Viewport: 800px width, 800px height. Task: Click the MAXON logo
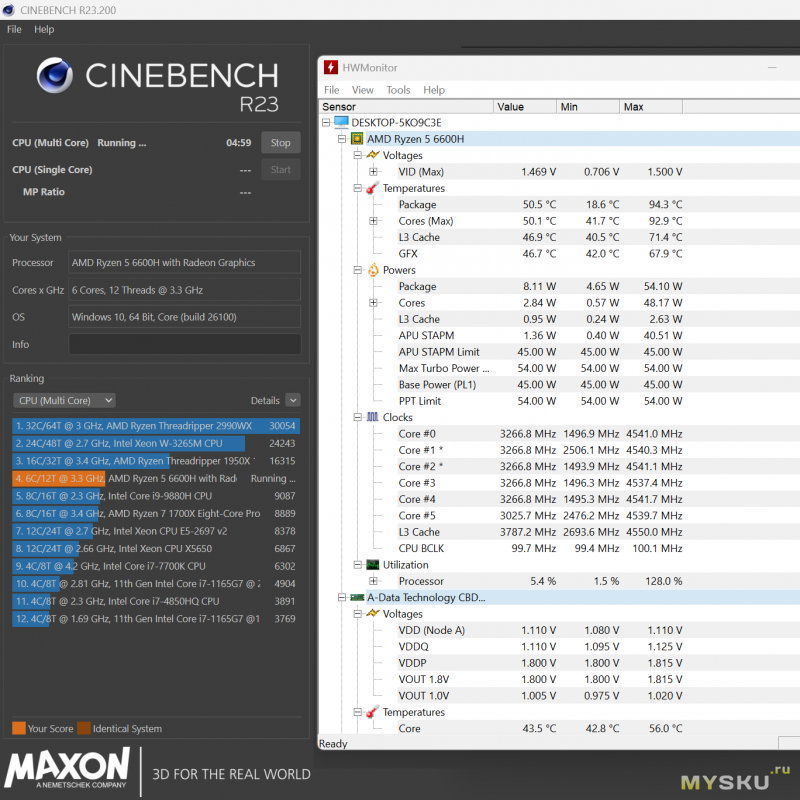pos(67,768)
